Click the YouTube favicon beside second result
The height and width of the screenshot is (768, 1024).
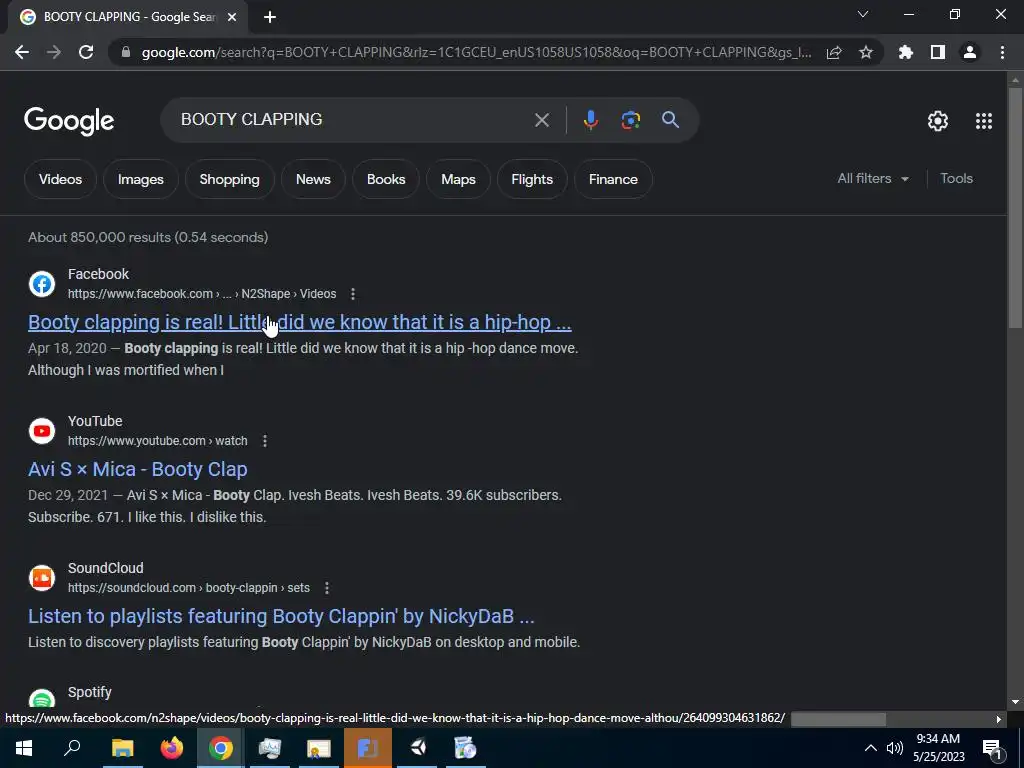[x=42, y=431]
